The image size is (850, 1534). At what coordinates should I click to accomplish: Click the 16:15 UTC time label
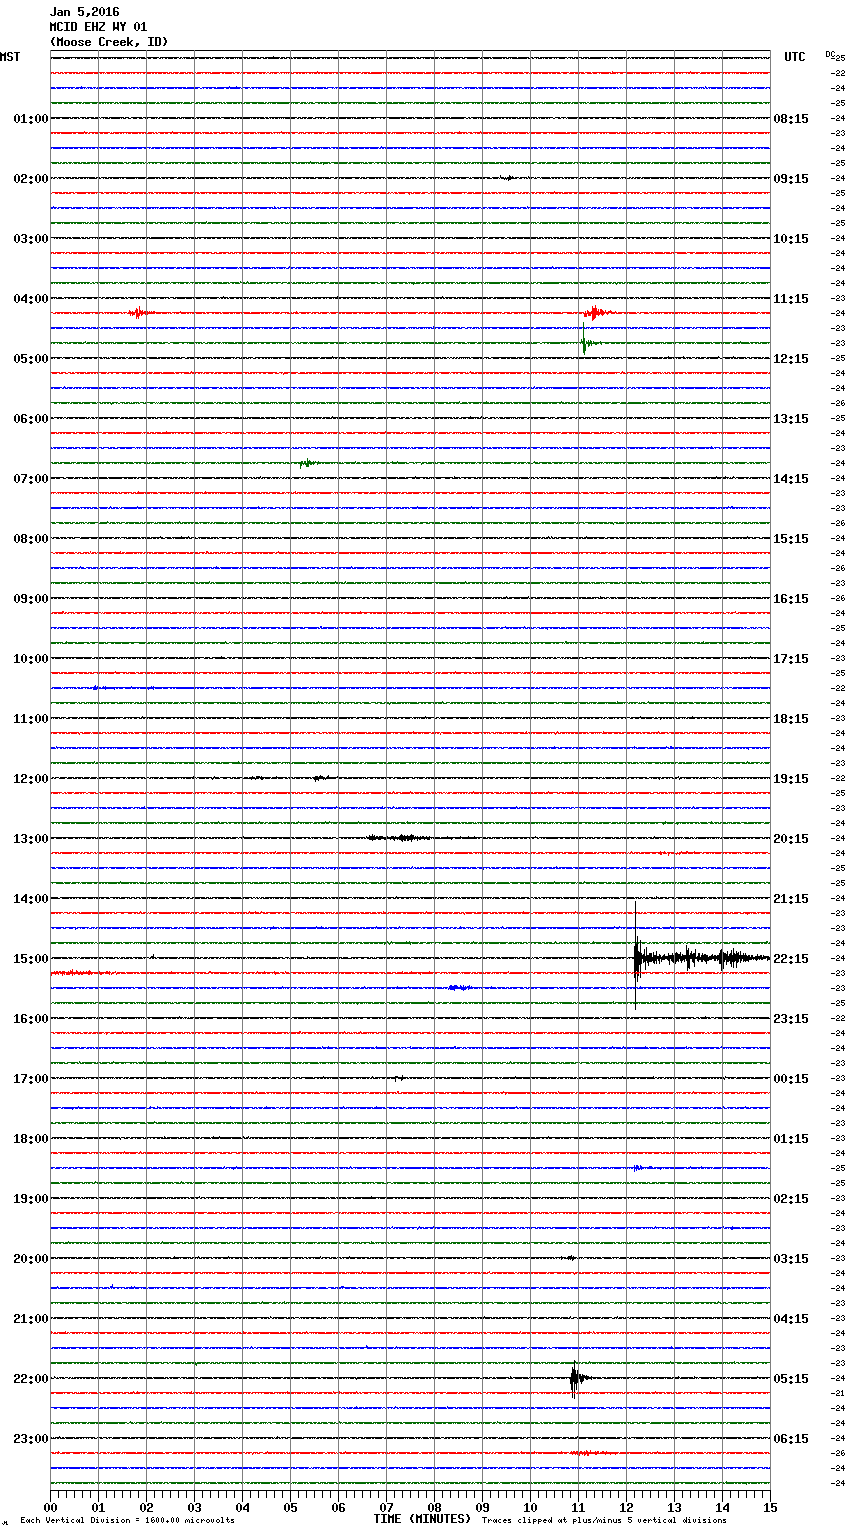coord(791,599)
